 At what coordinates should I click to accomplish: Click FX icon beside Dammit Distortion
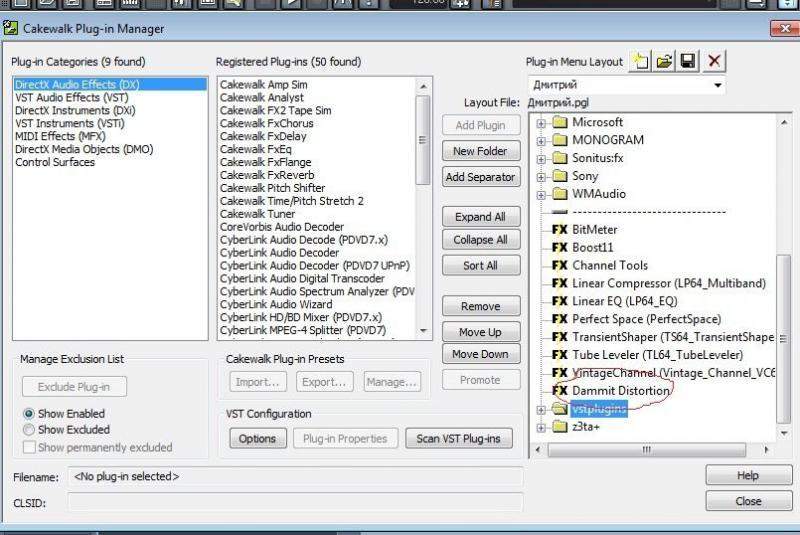pyautogui.click(x=560, y=391)
